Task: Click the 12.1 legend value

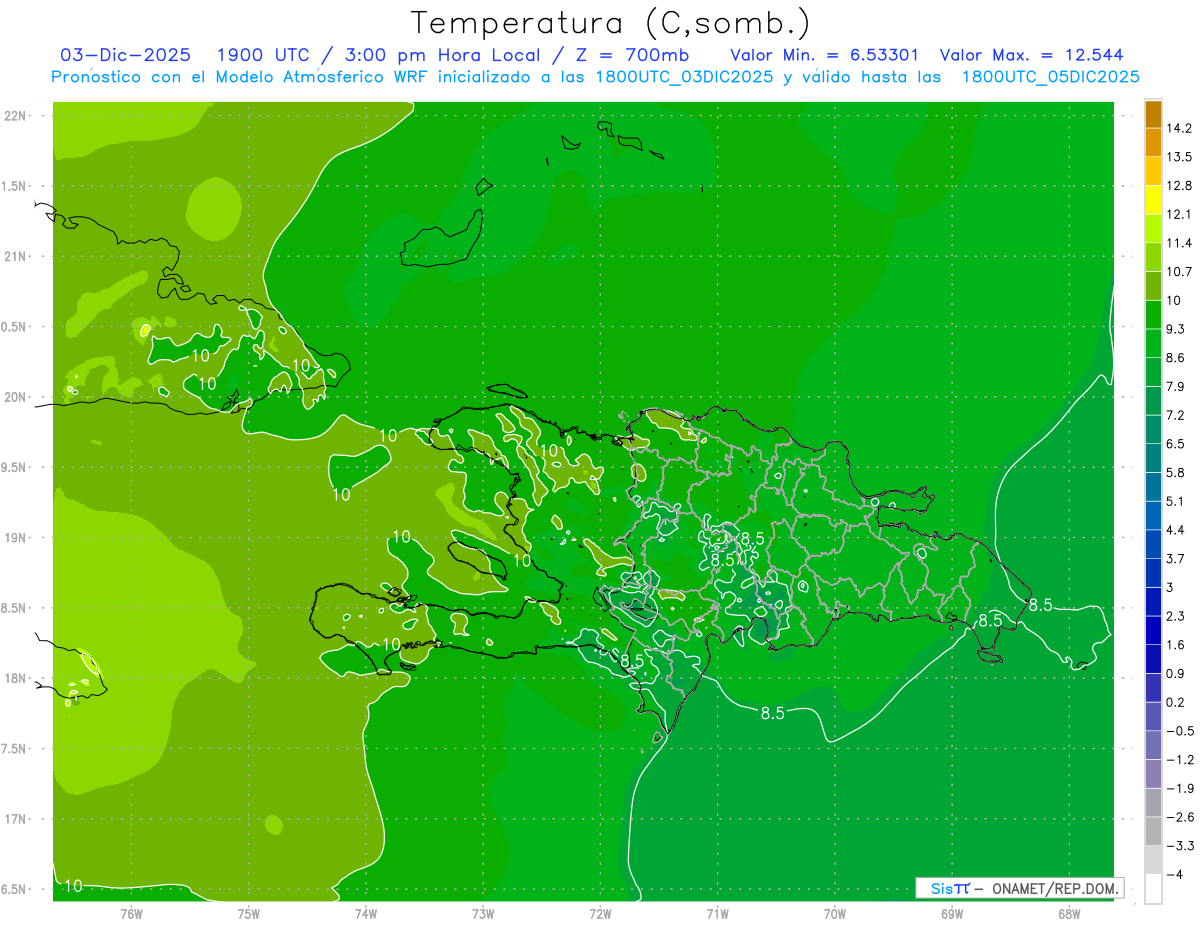Action: pyautogui.click(x=1179, y=214)
